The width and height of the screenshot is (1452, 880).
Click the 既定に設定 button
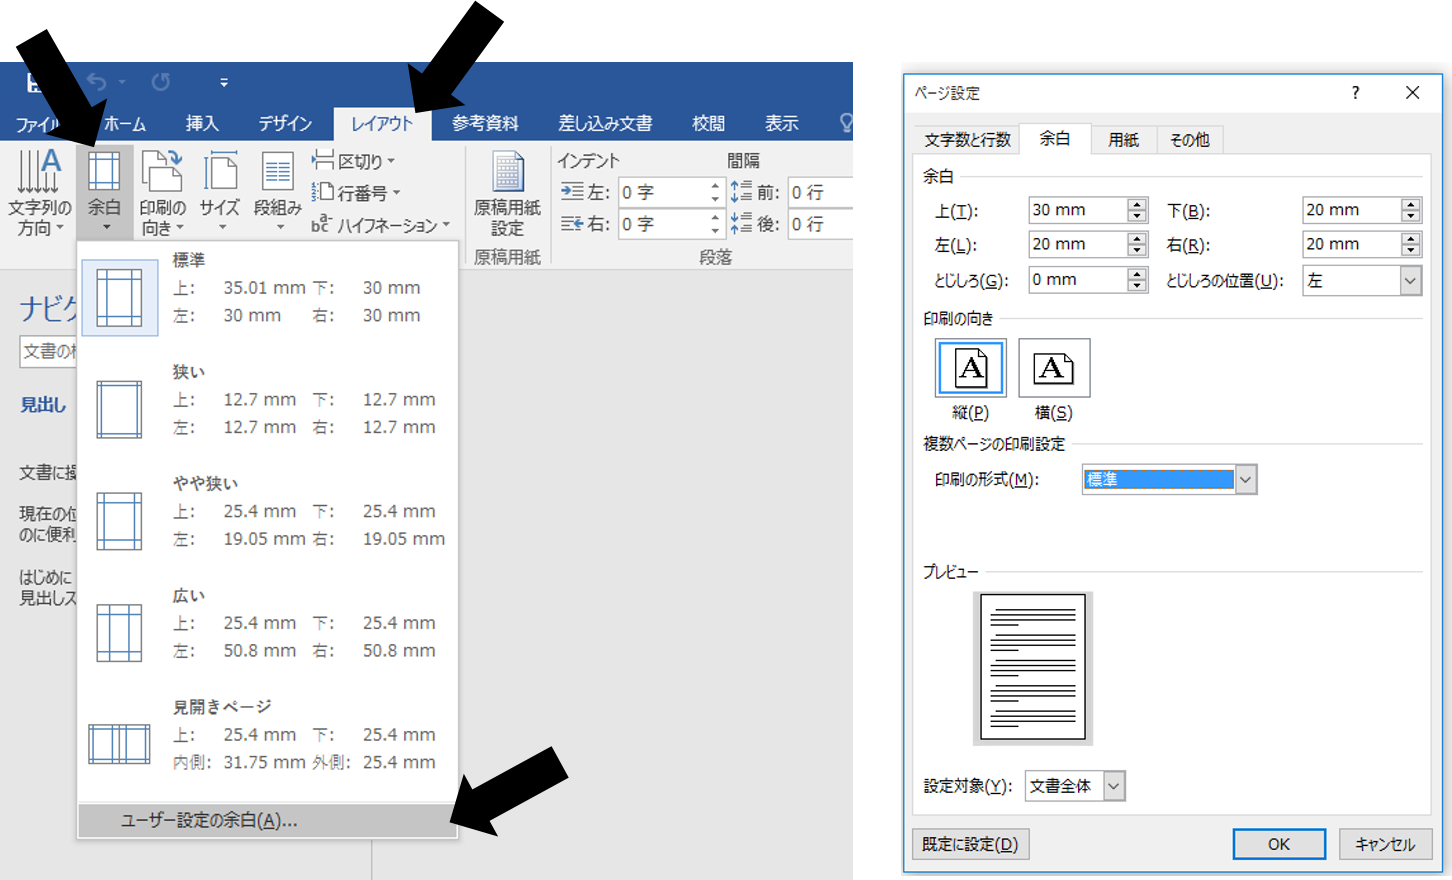coord(970,844)
